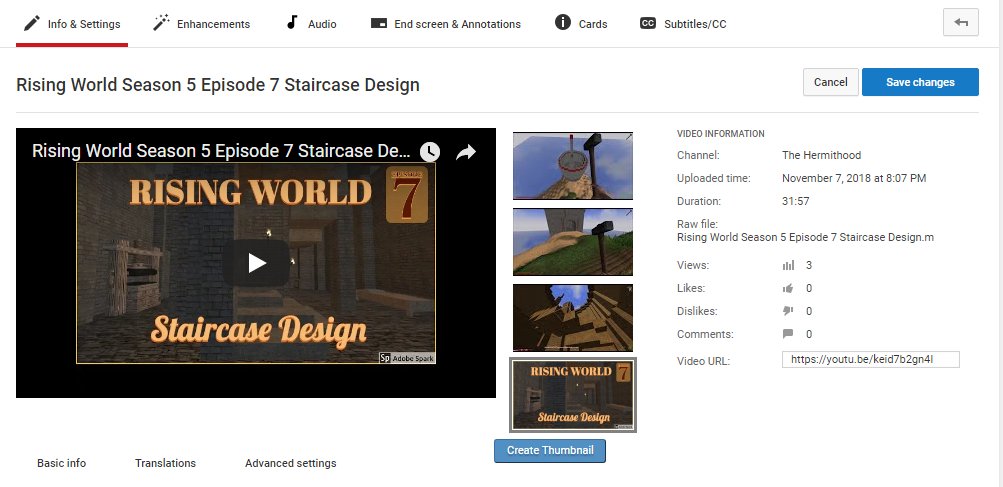Click the bar chart icon next to Views
Image resolution: width=1003 pixels, height=487 pixels.
click(788, 265)
